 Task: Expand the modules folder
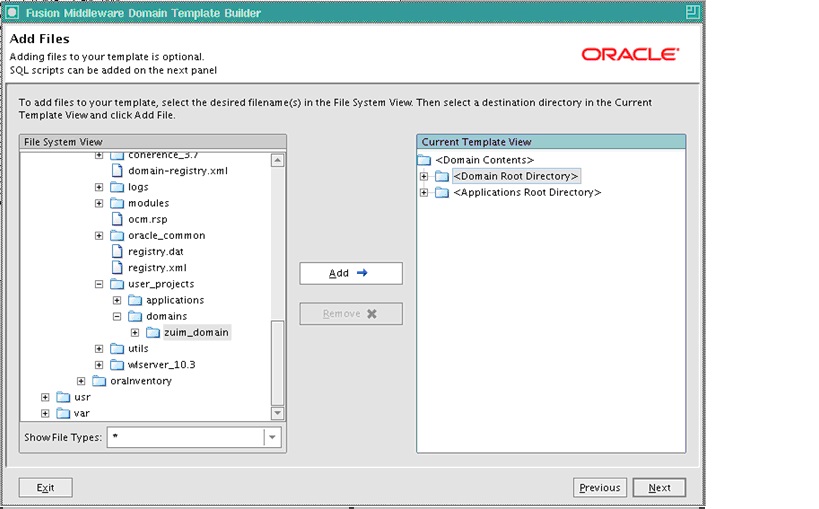coord(99,203)
